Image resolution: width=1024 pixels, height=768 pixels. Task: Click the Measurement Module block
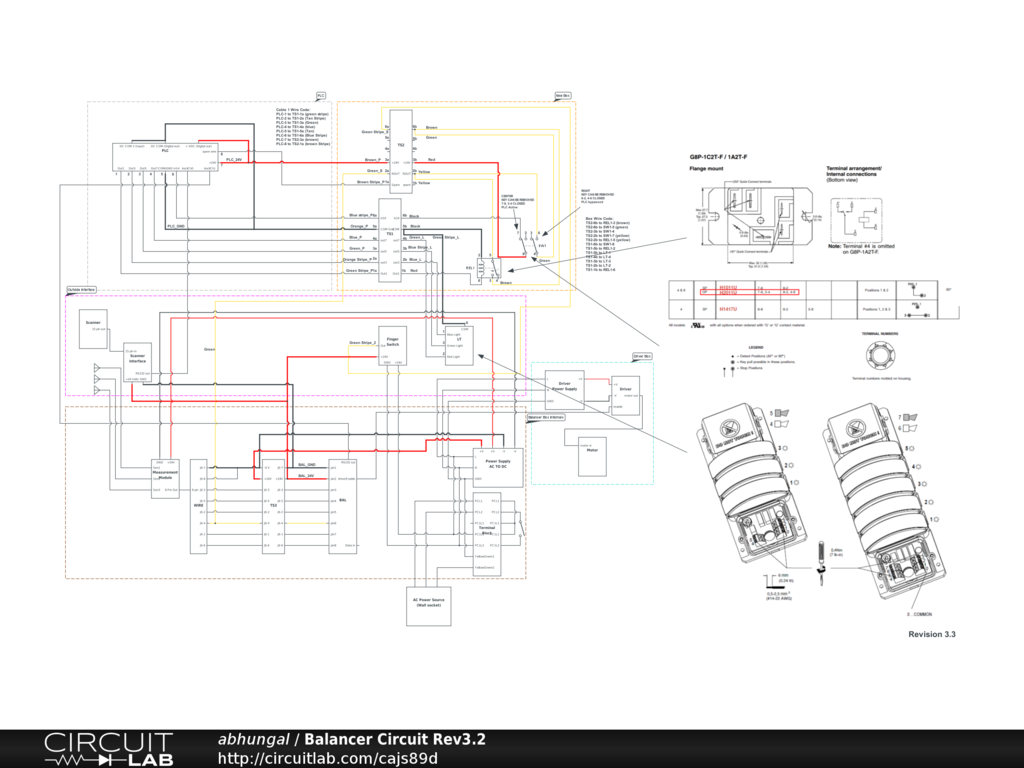[x=165, y=476]
